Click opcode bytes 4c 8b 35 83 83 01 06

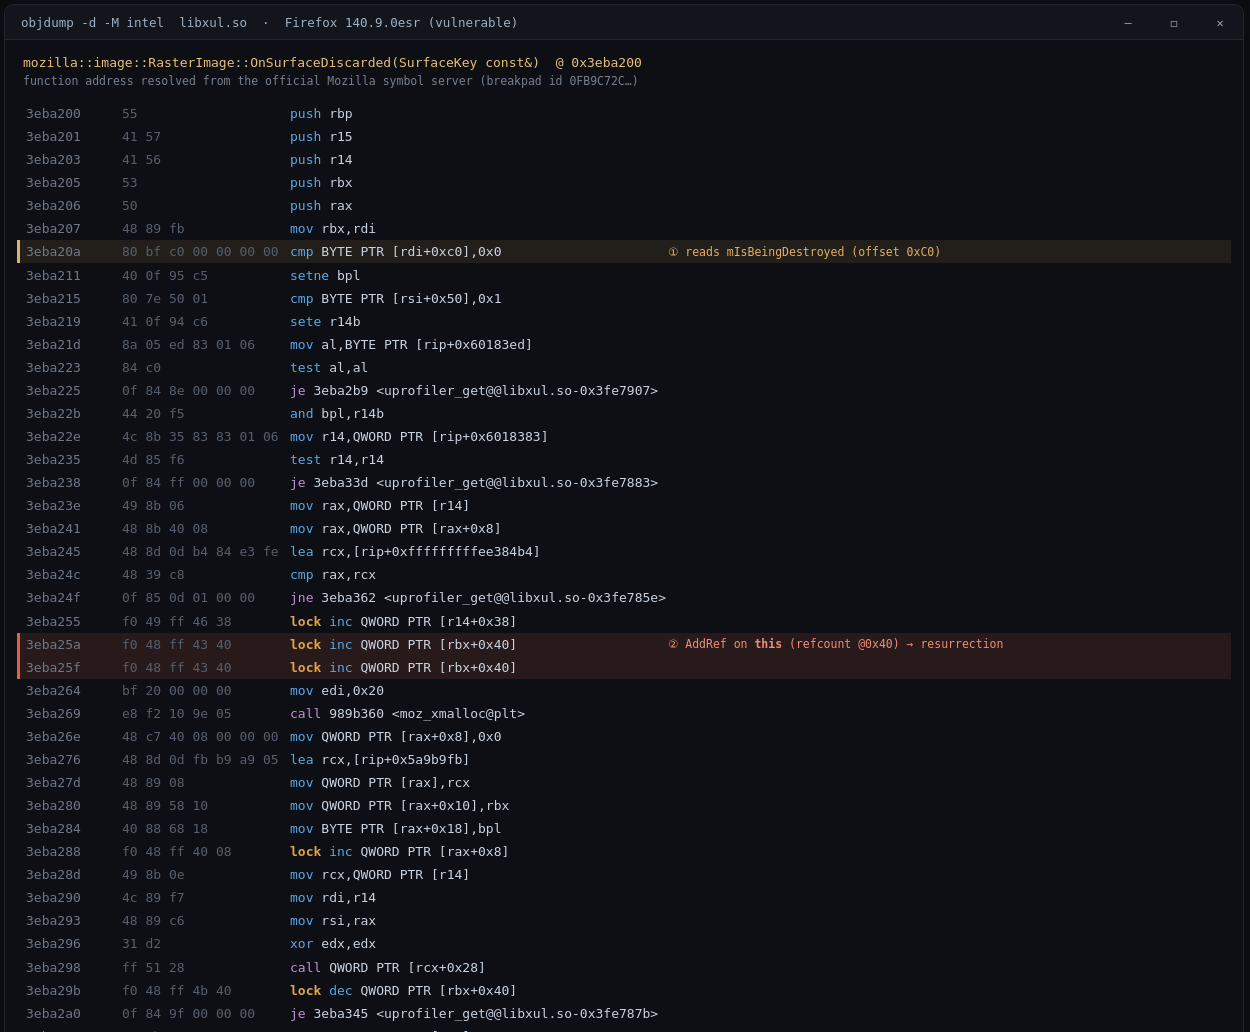click(200, 436)
